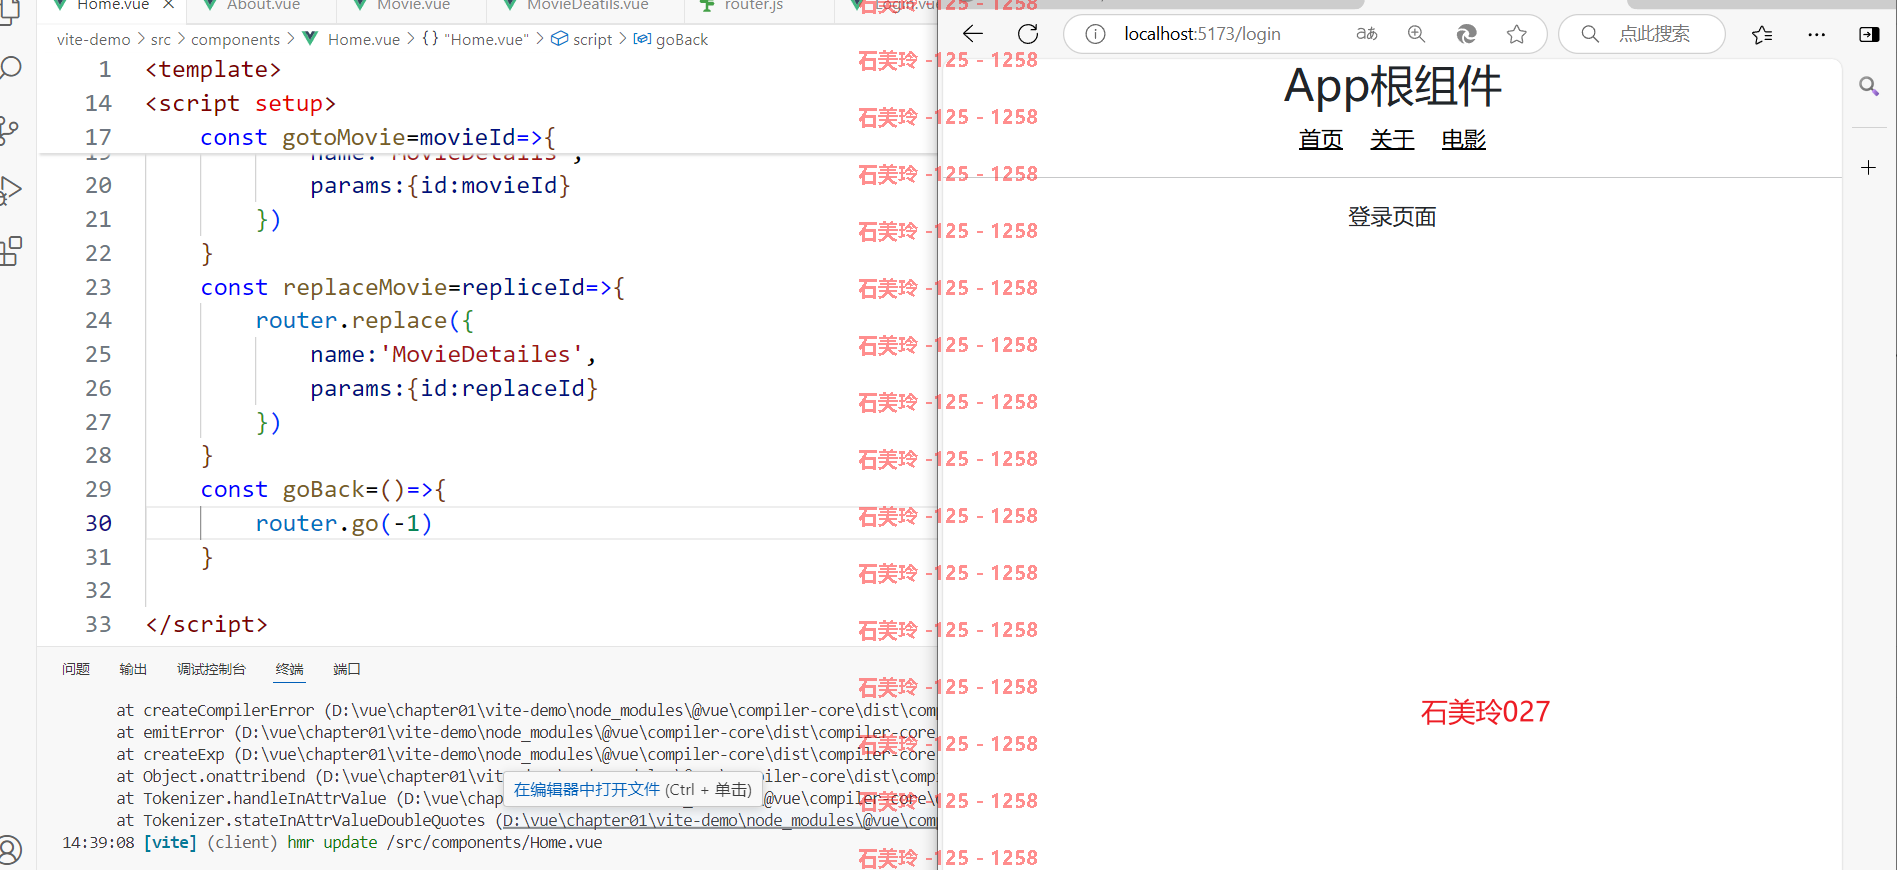The width and height of the screenshot is (1897, 870).
Task: Click goBack symbol in the breadcrumb
Action: 671,39
